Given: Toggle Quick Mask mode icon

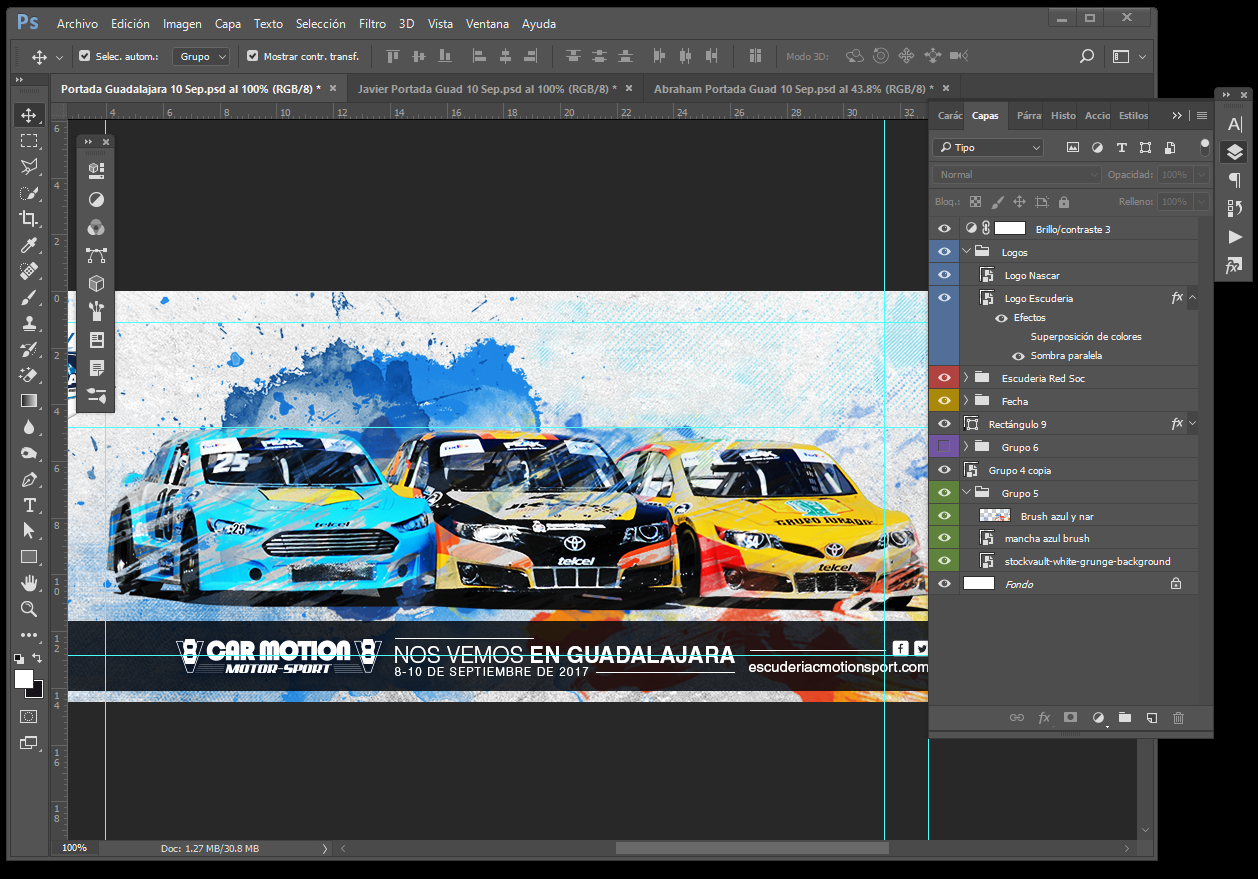Looking at the screenshot, I should coord(29,716).
